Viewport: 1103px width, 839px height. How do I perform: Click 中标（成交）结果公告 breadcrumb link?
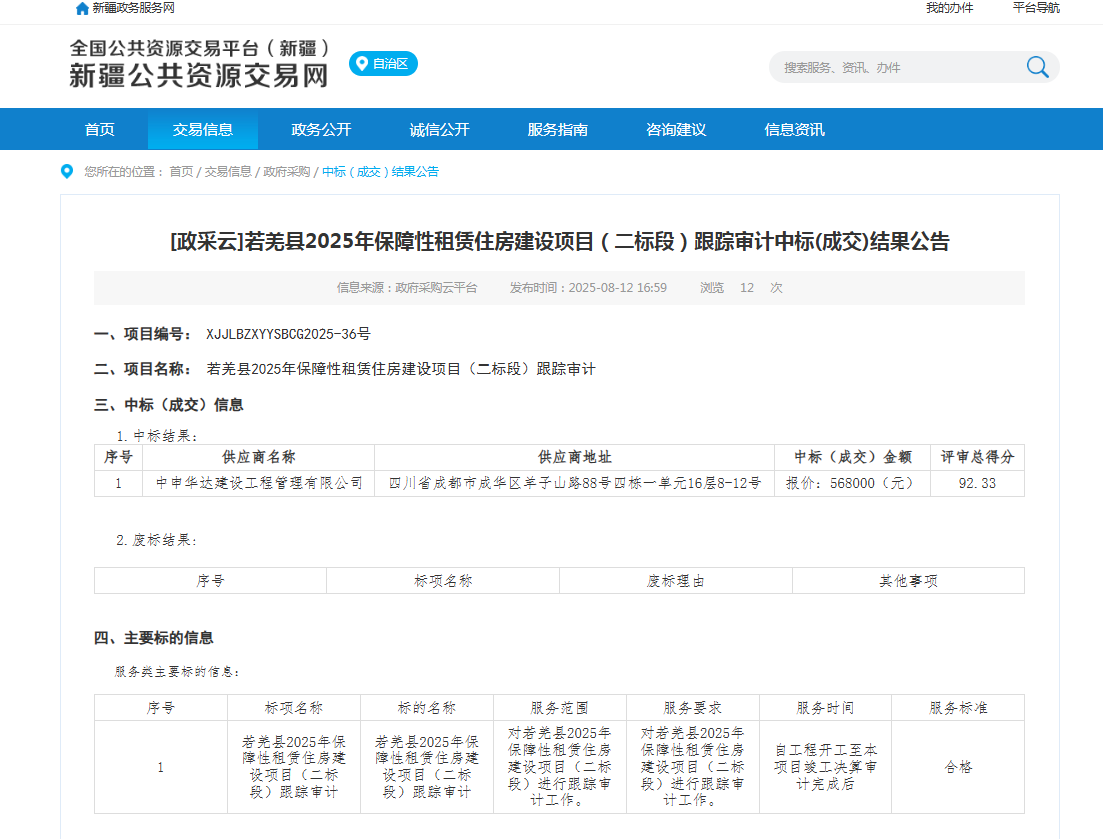coord(380,172)
